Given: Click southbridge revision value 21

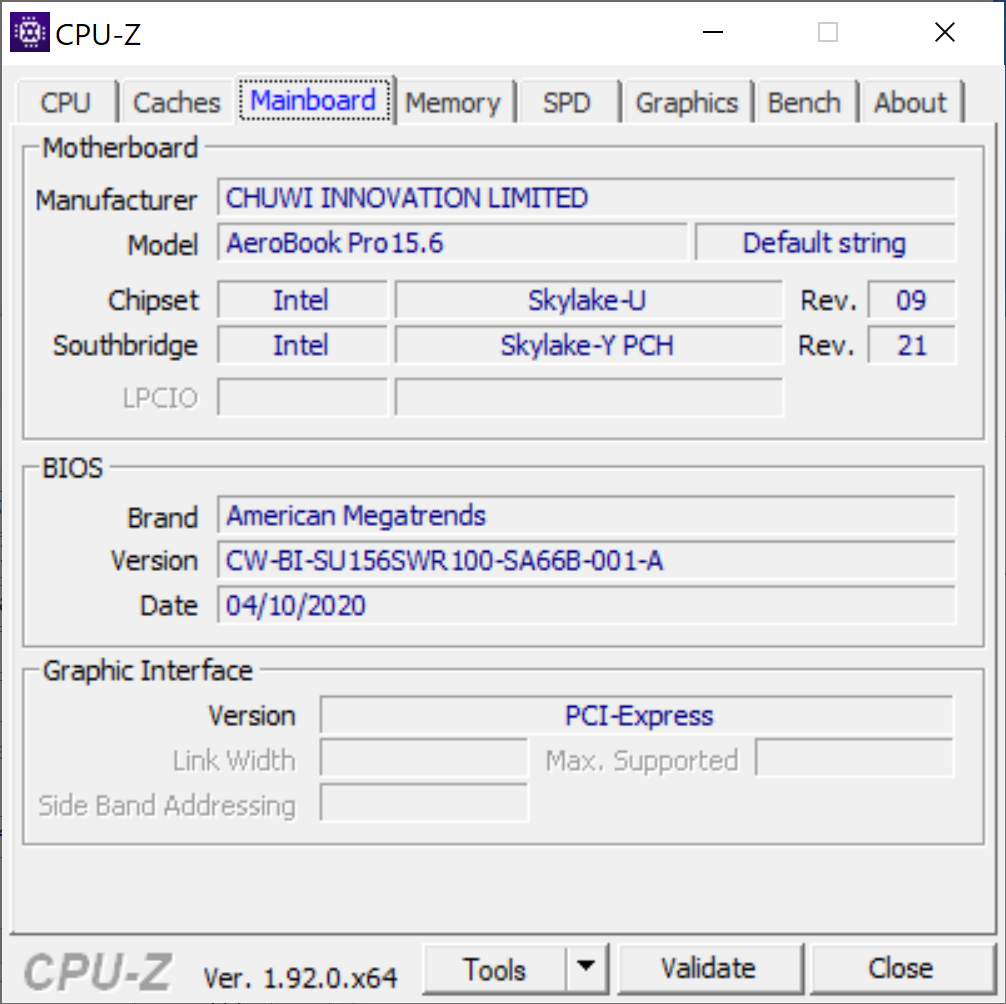Looking at the screenshot, I should coord(911,345).
